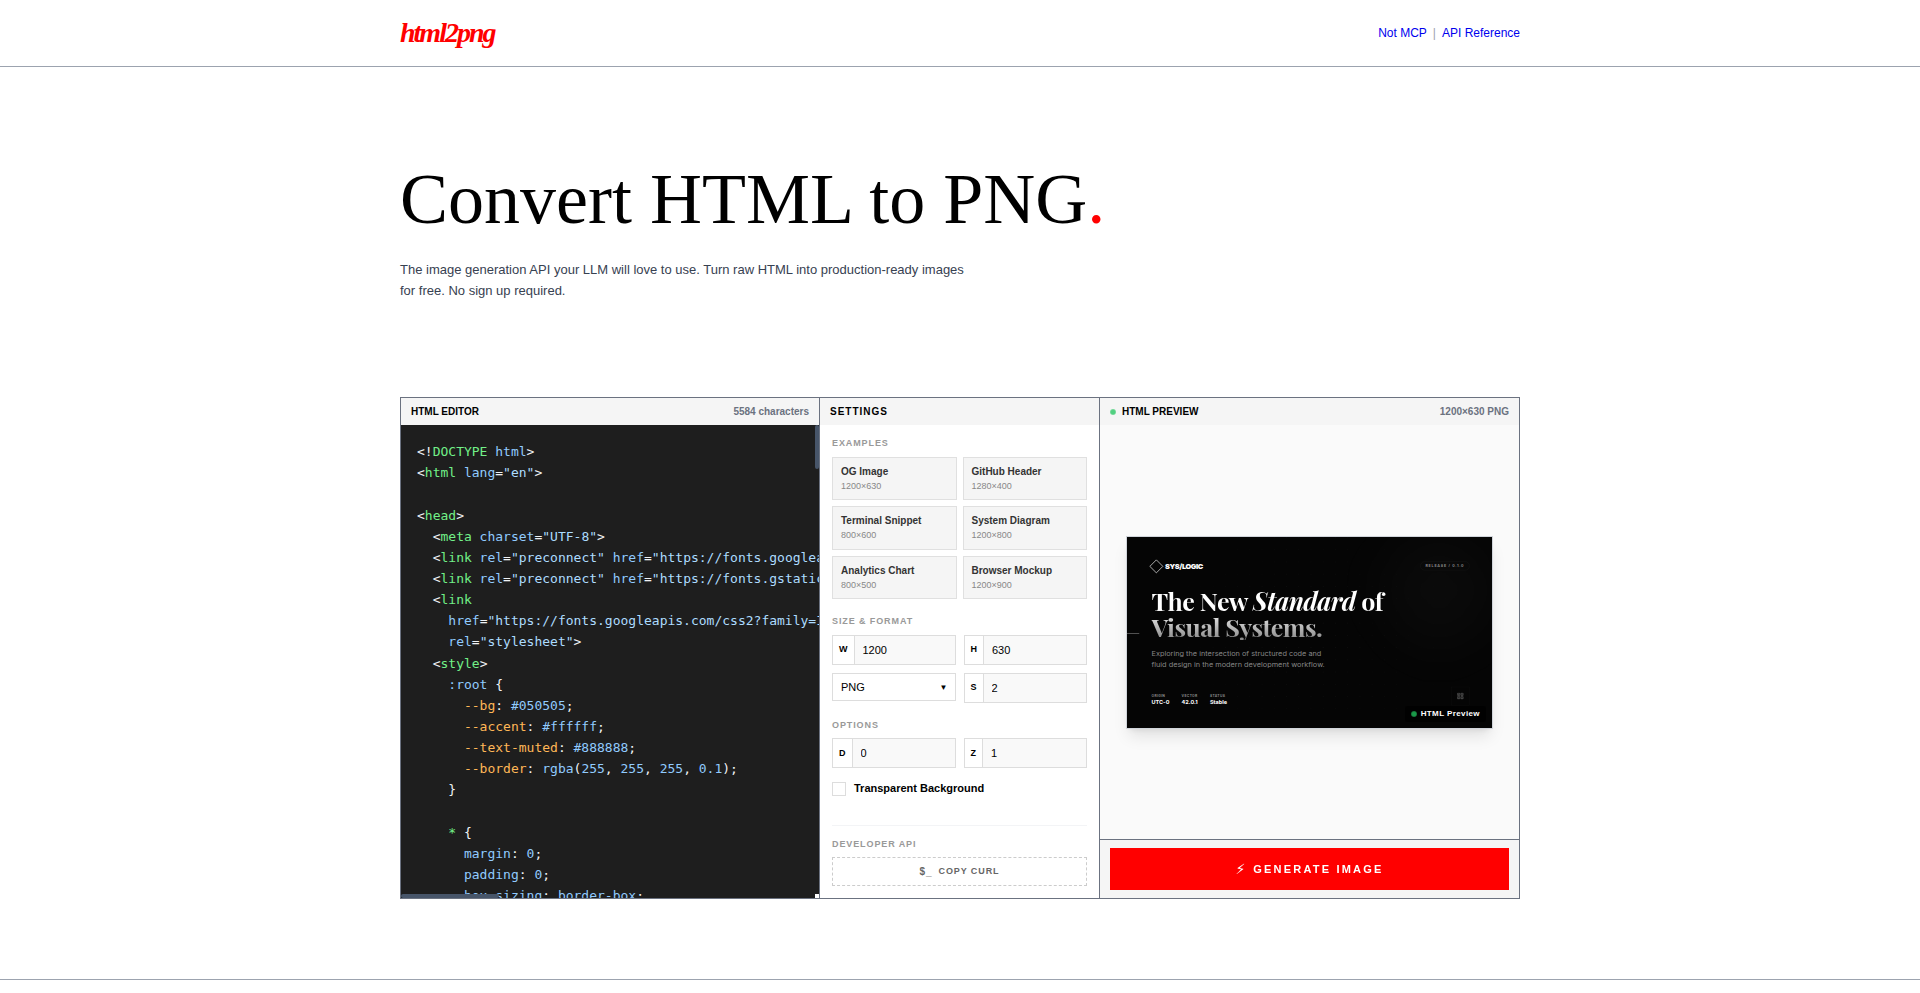The image size is (1920, 993).
Task: Select the GitHub Header example preset
Action: [1024, 478]
